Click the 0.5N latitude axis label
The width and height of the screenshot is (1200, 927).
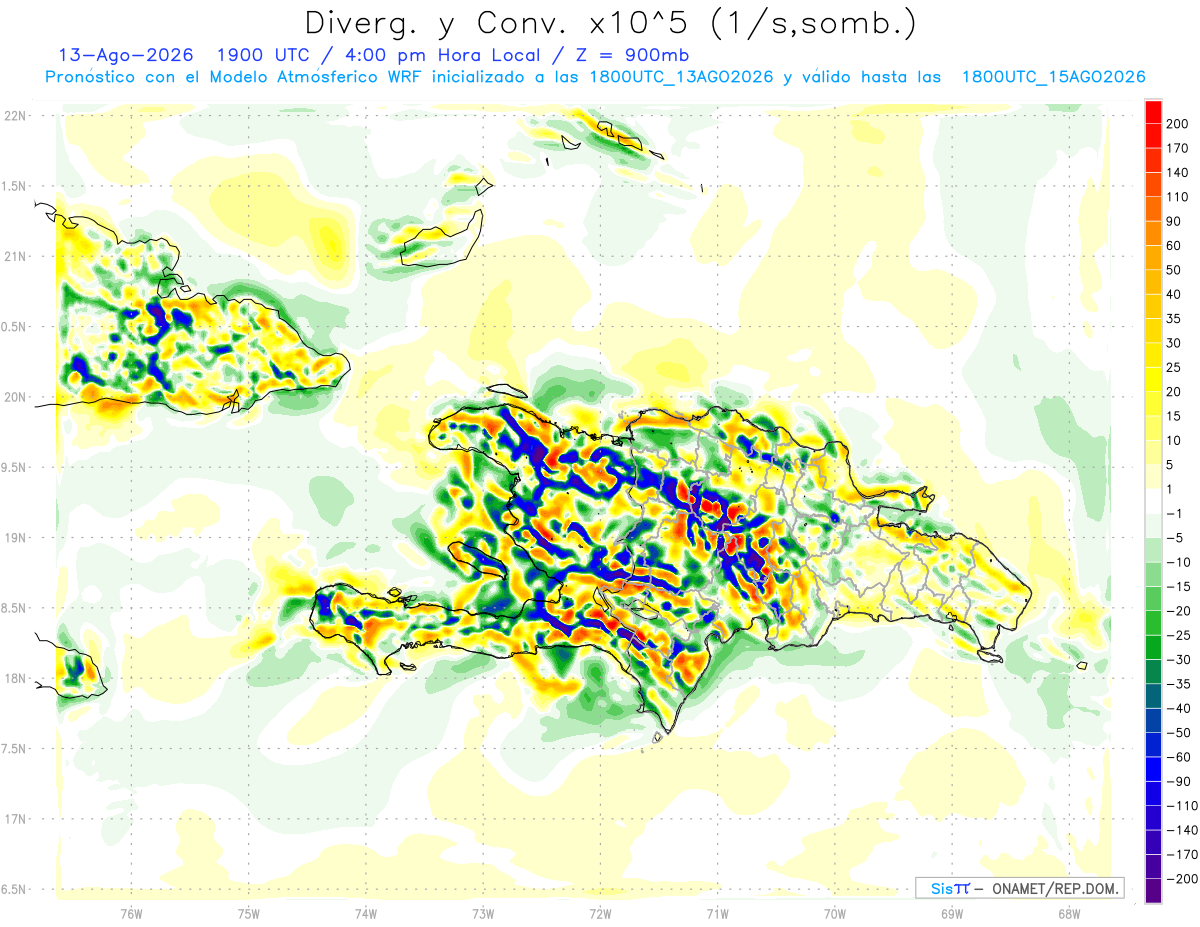pos(15,327)
